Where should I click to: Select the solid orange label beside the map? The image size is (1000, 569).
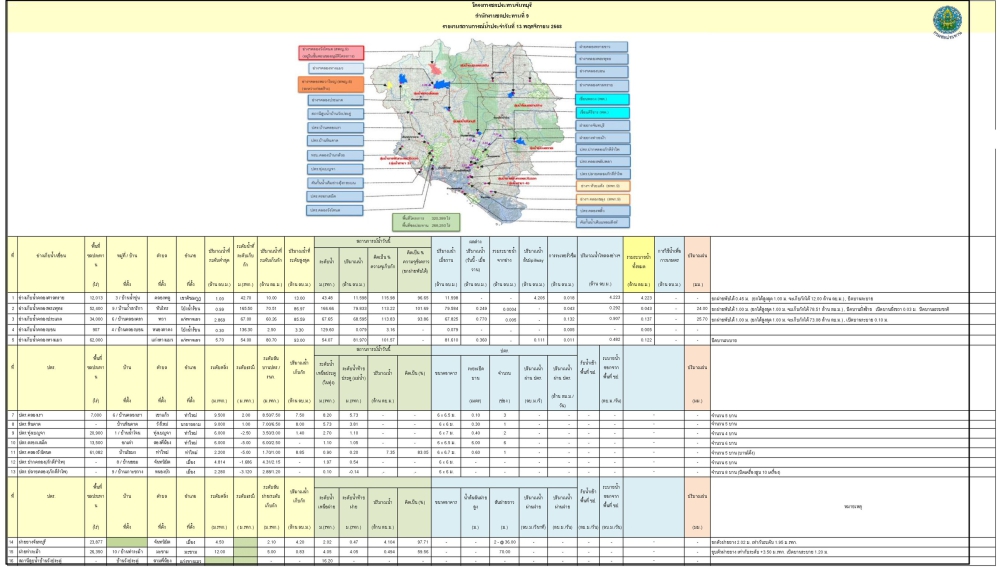pos(330,84)
